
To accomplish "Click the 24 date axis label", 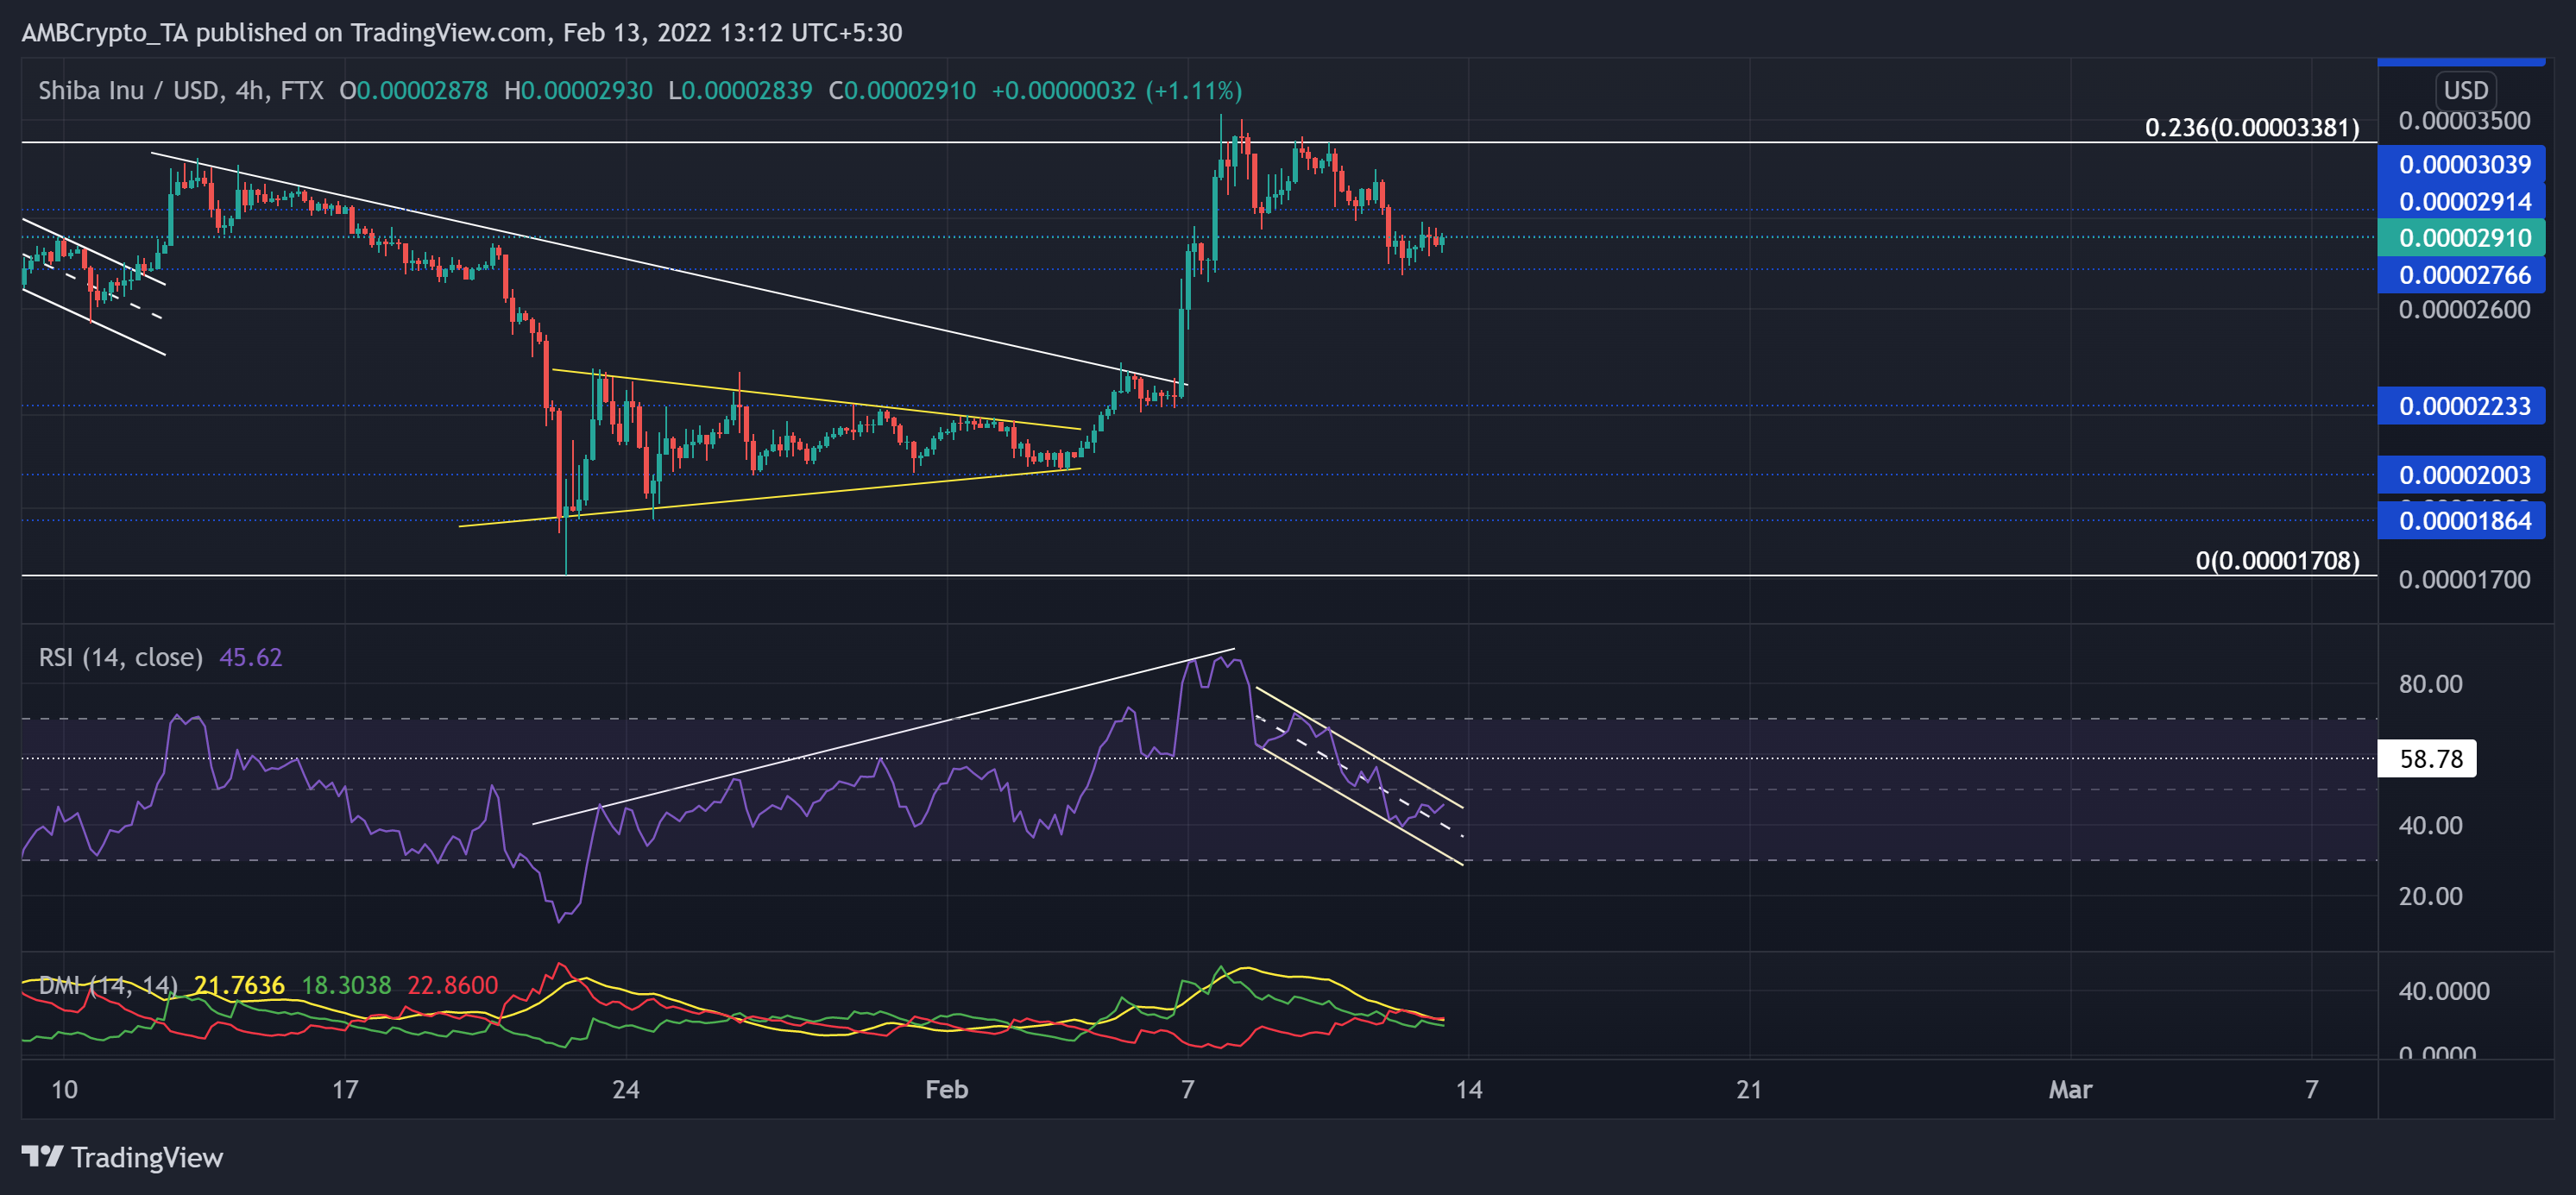I will click(625, 1090).
